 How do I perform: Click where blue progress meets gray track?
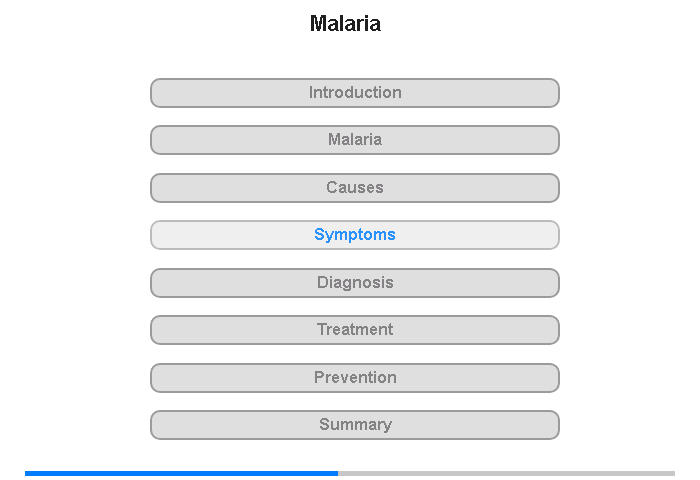click(338, 473)
